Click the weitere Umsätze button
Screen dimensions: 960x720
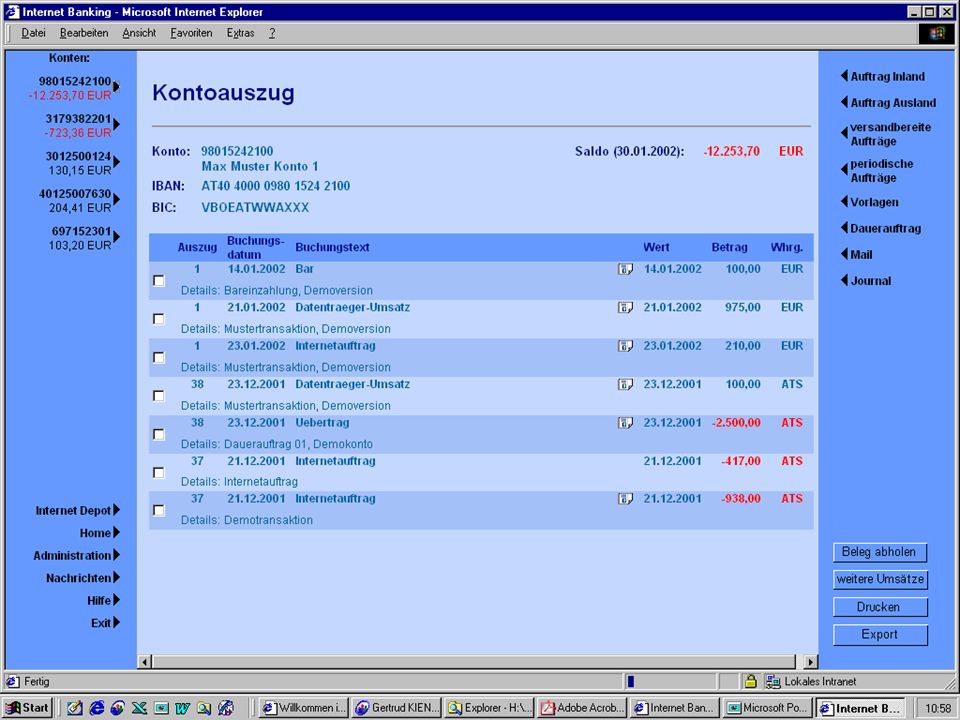pos(880,579)
